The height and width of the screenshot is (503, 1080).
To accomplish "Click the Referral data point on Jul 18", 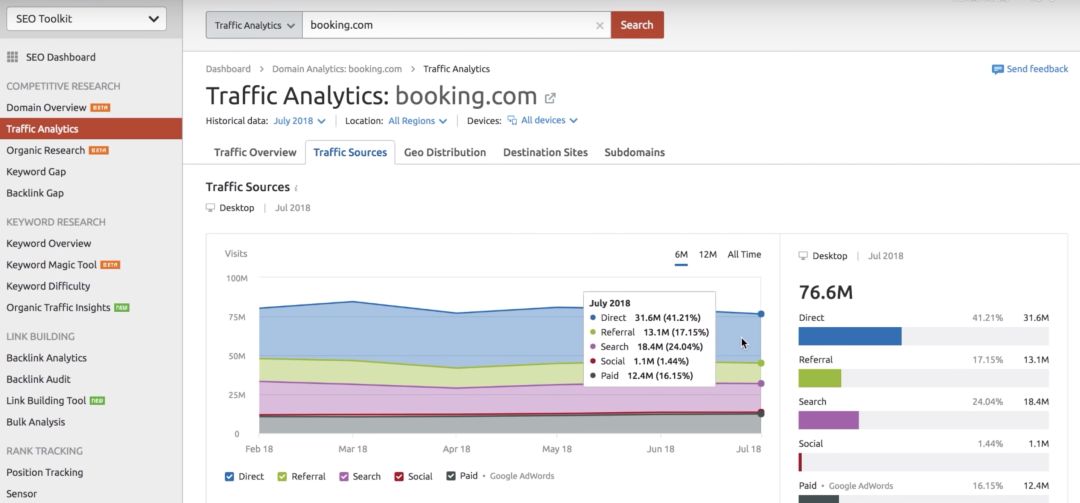I will (761, 363).
